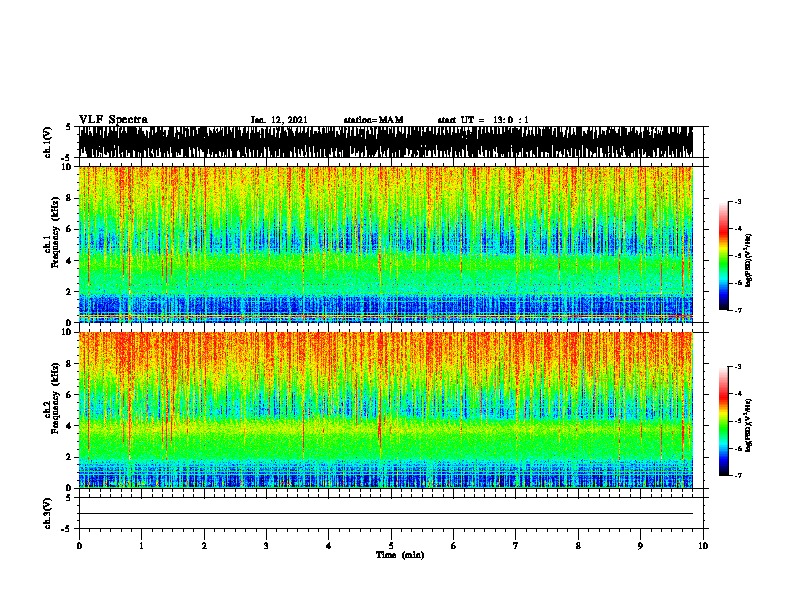Select the date label "Jan. 12, 2021"
792x612 pixels.
click(279, 120)
